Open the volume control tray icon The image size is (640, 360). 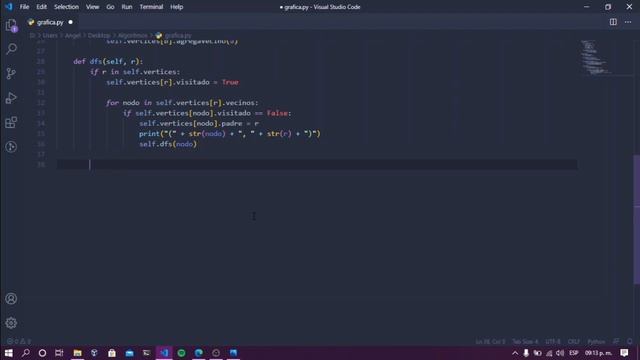click(x=560, y=353)
